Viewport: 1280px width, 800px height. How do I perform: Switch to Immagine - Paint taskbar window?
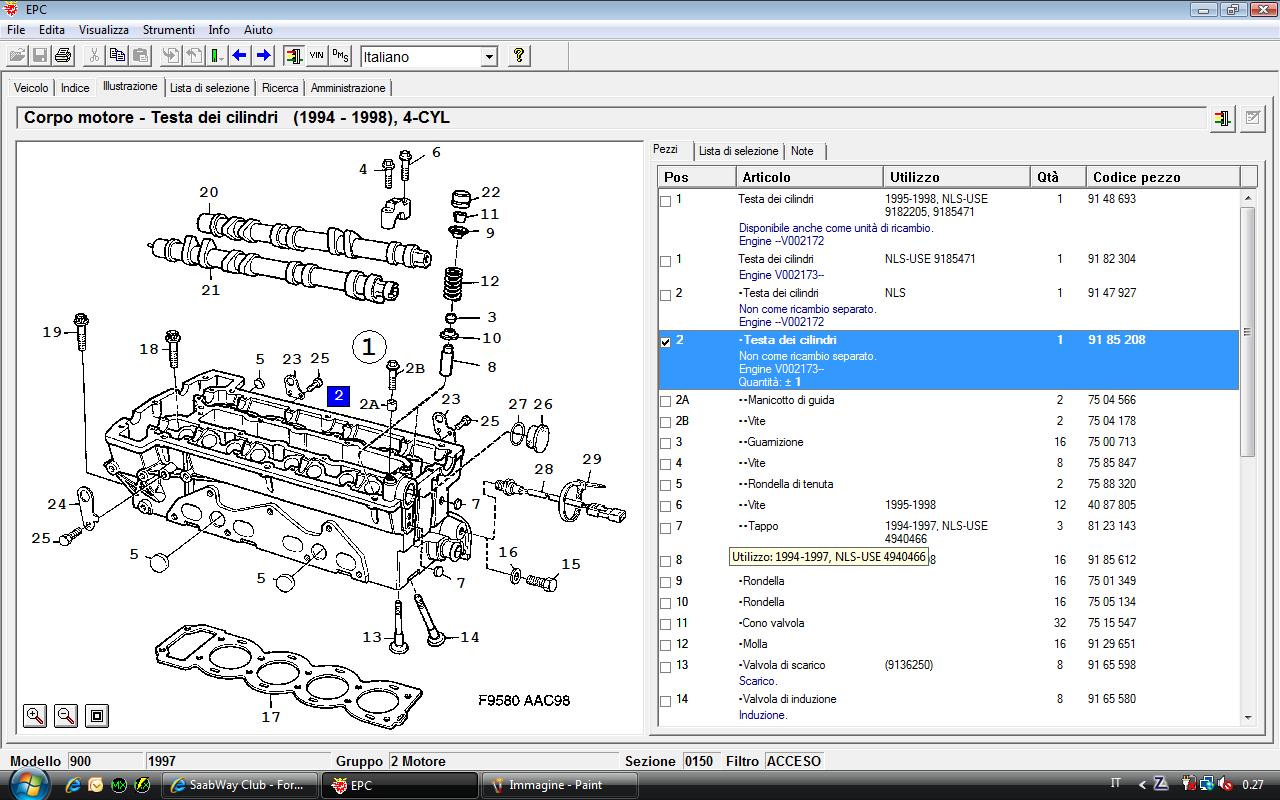(560, 785)
